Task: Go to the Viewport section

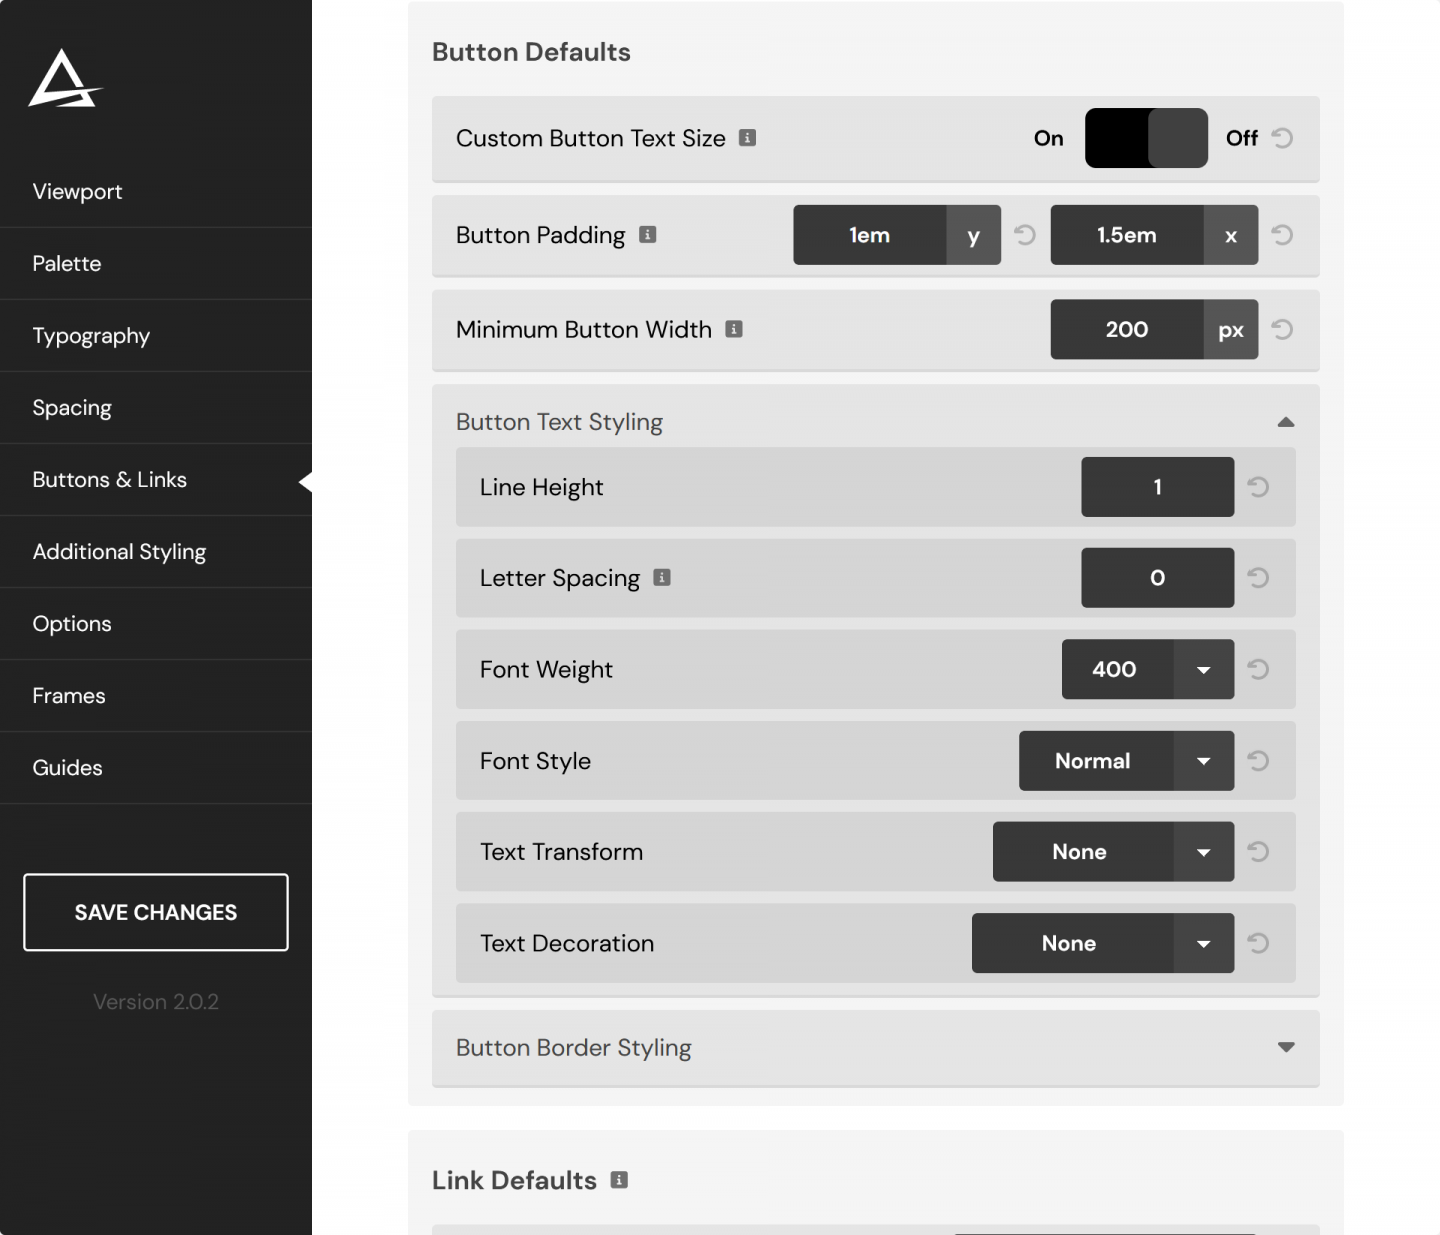Action: tap(156, 191)
